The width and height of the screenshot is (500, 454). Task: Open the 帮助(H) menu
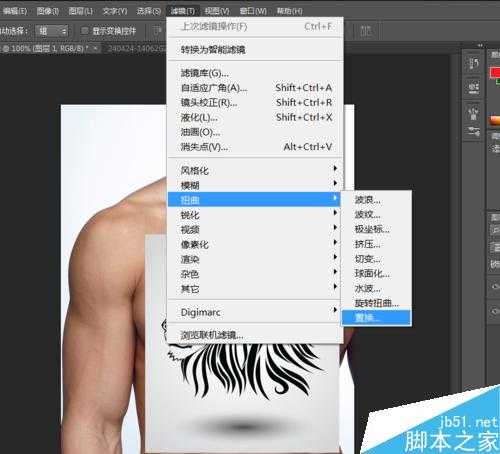tap(289, 11)
